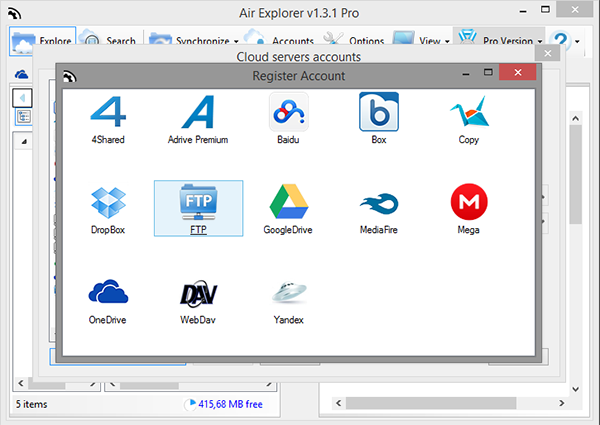
Task: Pick the WebDav server icon
Action: pyautogui.click(x=198, y=293)
